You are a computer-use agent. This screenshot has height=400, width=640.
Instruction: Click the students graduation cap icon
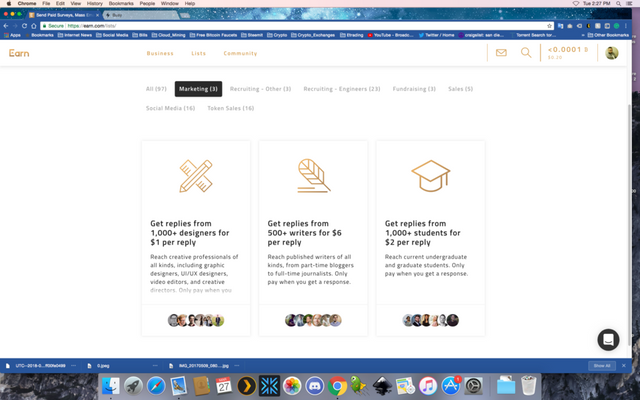[x=431, y=176]
